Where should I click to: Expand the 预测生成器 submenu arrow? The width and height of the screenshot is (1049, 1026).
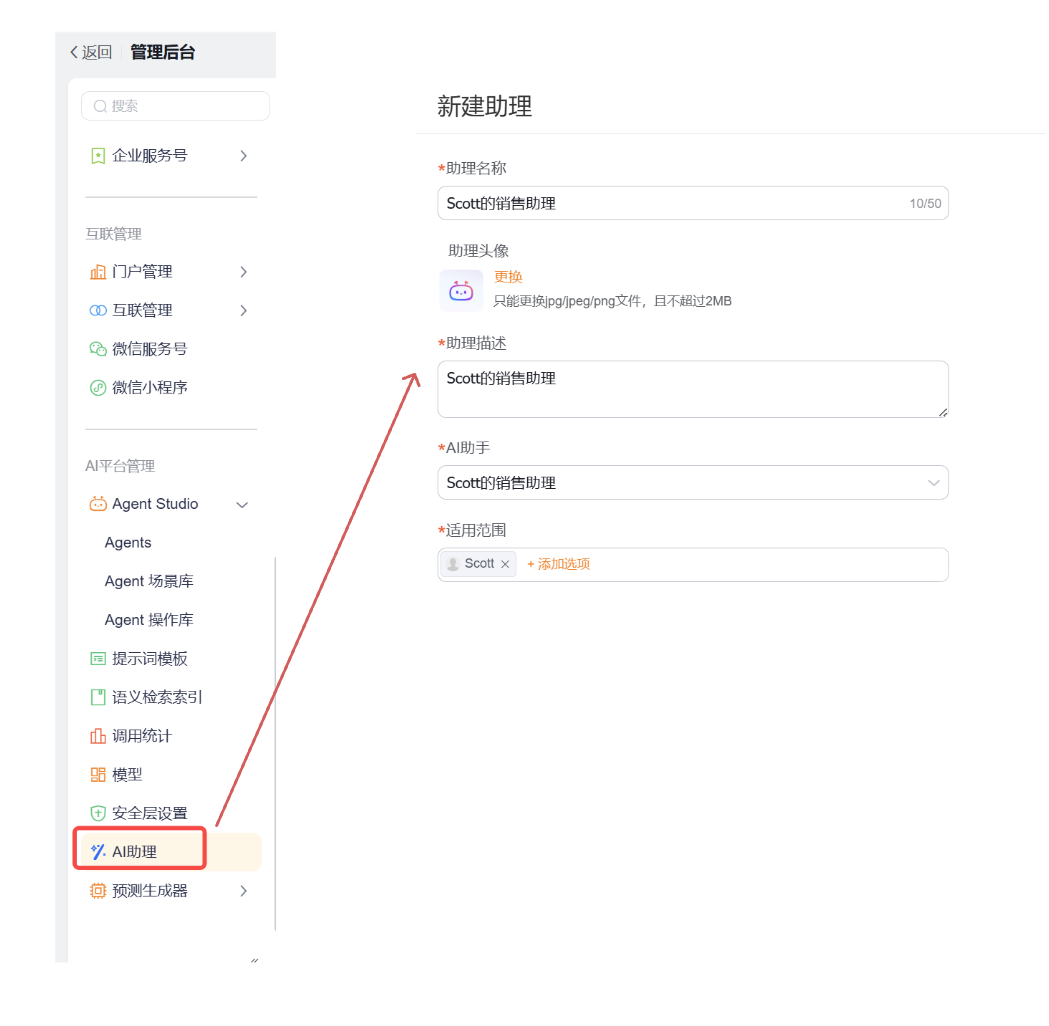(x=243, y=891)
